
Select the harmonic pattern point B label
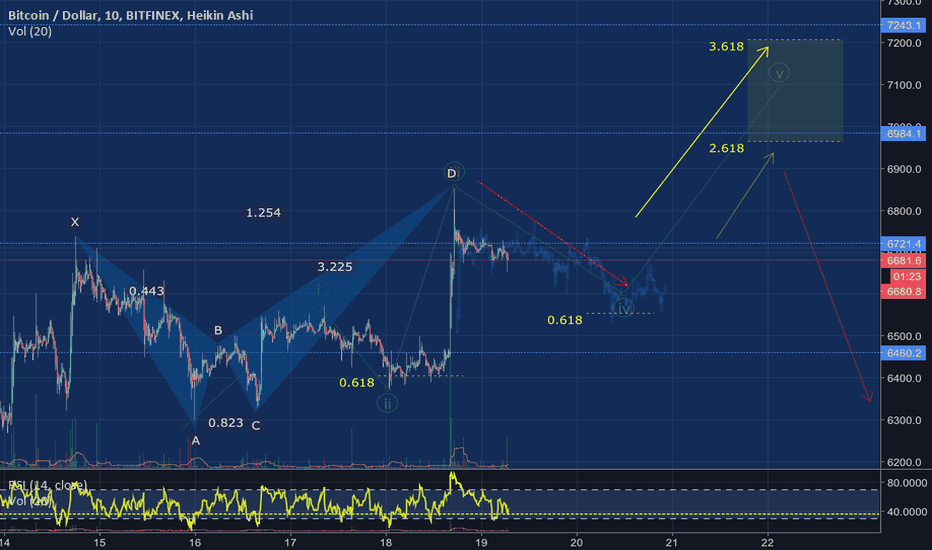(218, 330)
